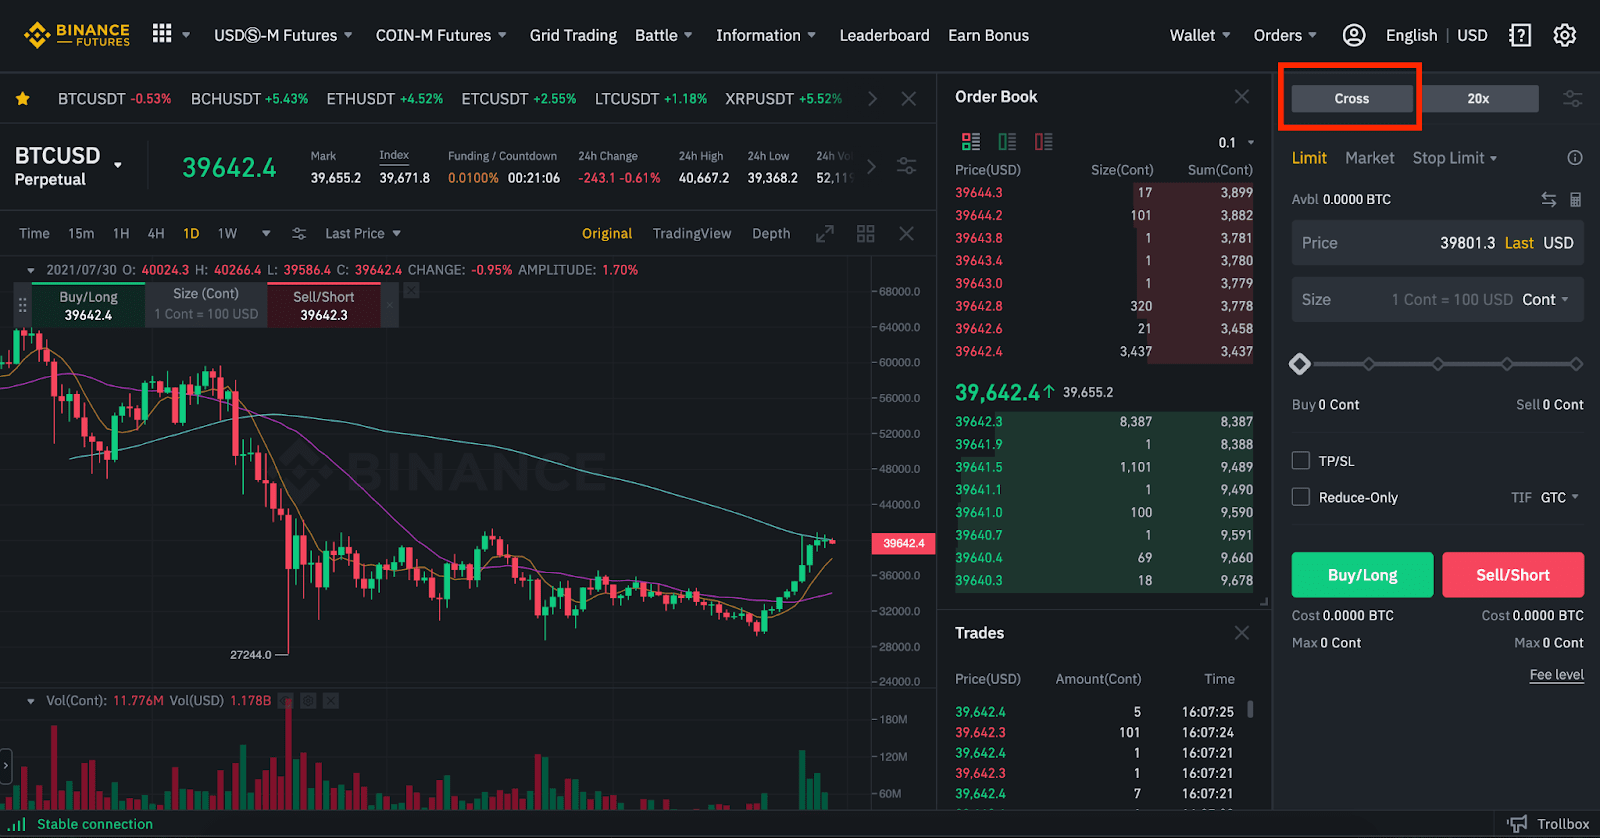Grab the quick-trade widget drag handle

[22, 305]
